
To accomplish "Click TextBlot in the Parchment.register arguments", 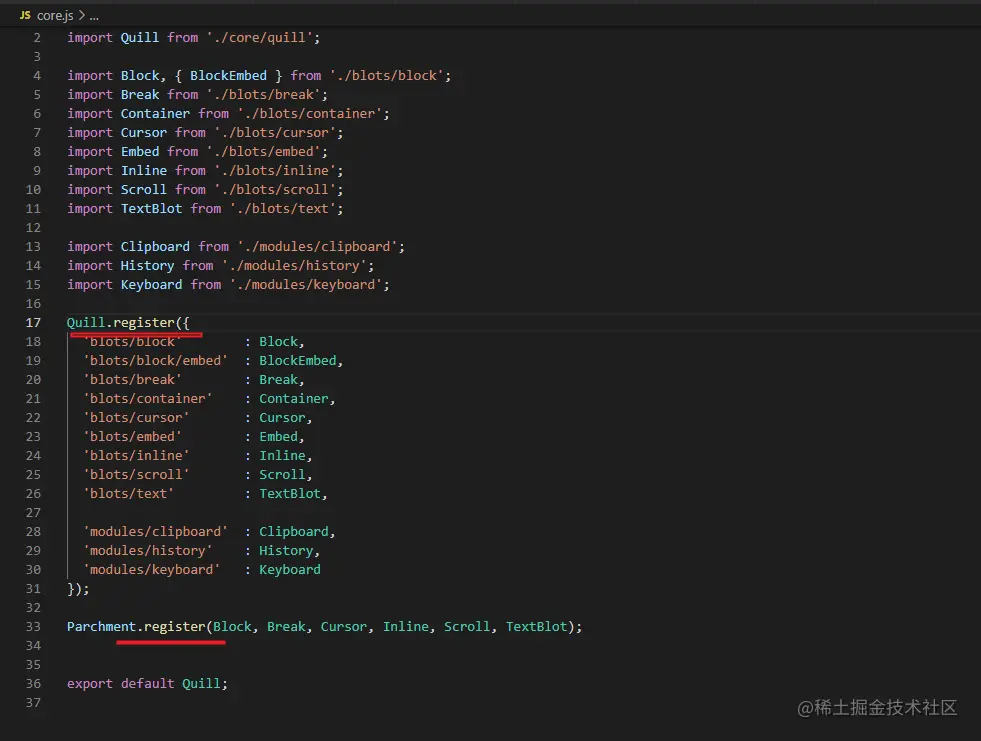I will 536,627.
